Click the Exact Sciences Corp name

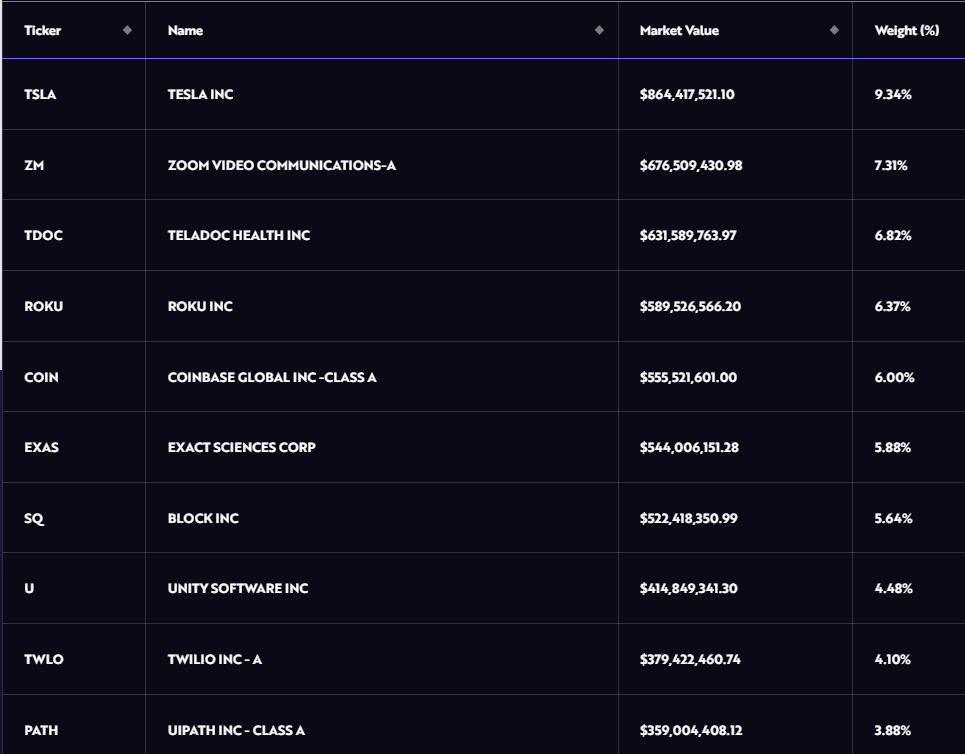pos(241,447)
